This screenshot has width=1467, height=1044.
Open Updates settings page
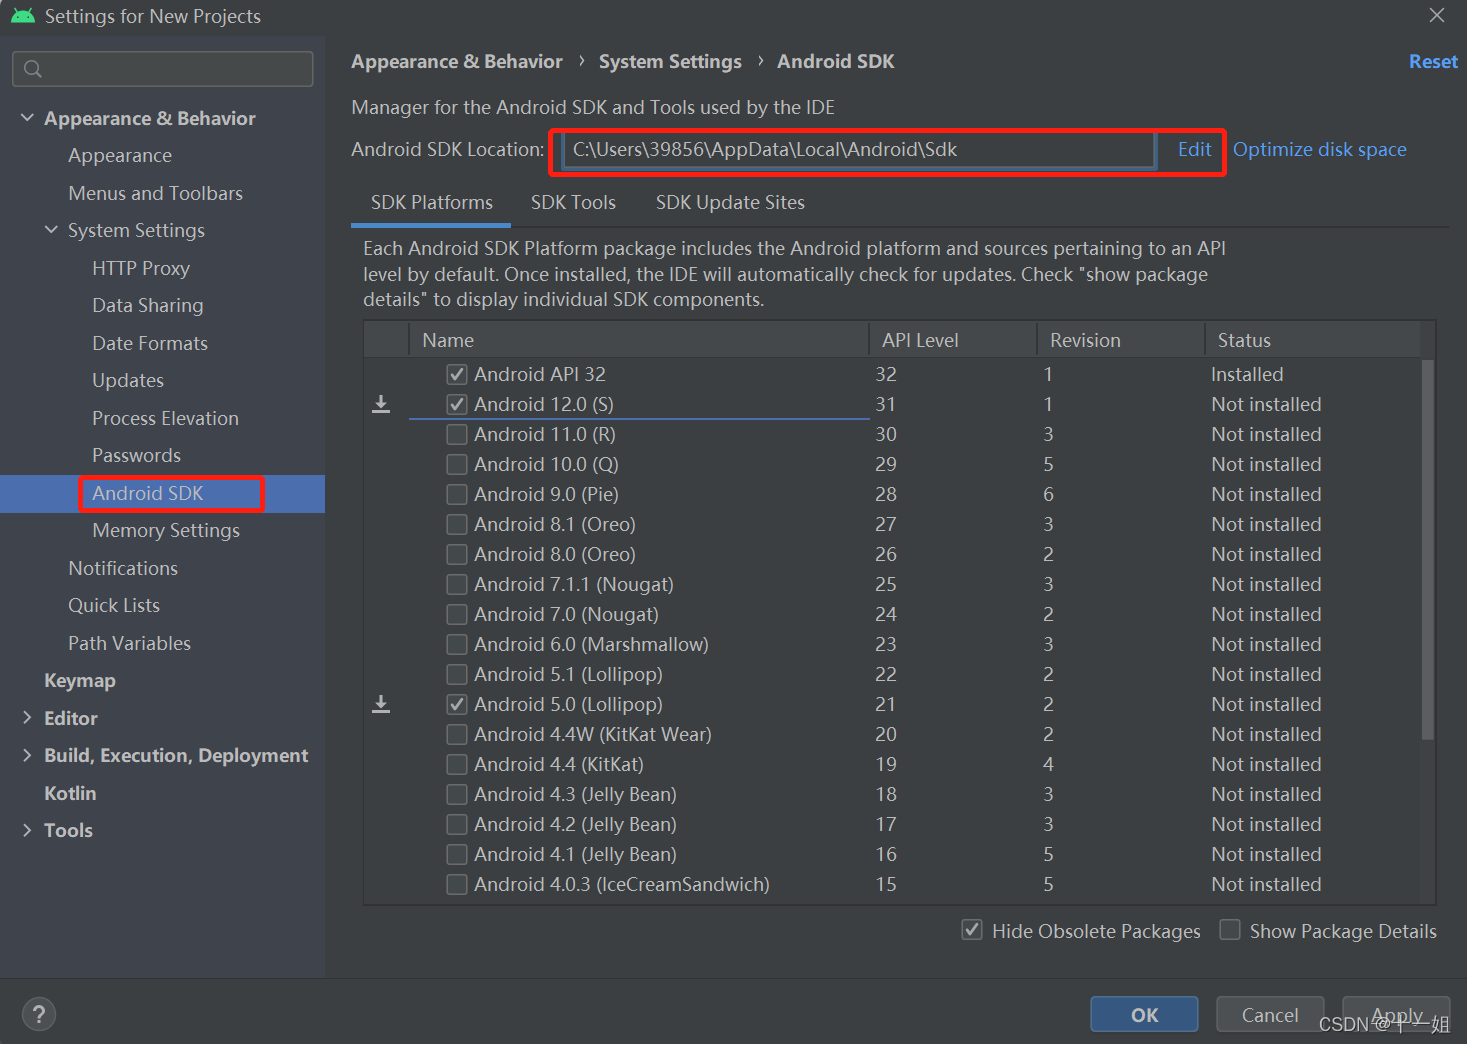tap(128, 380)
